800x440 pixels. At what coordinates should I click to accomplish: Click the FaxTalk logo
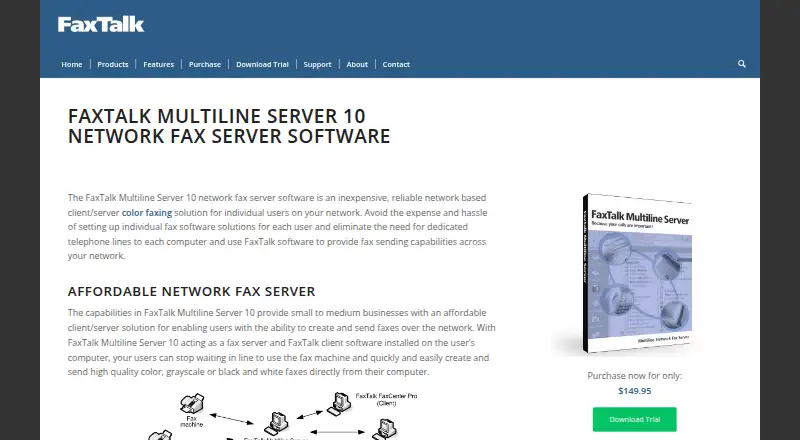click(101, 25)
